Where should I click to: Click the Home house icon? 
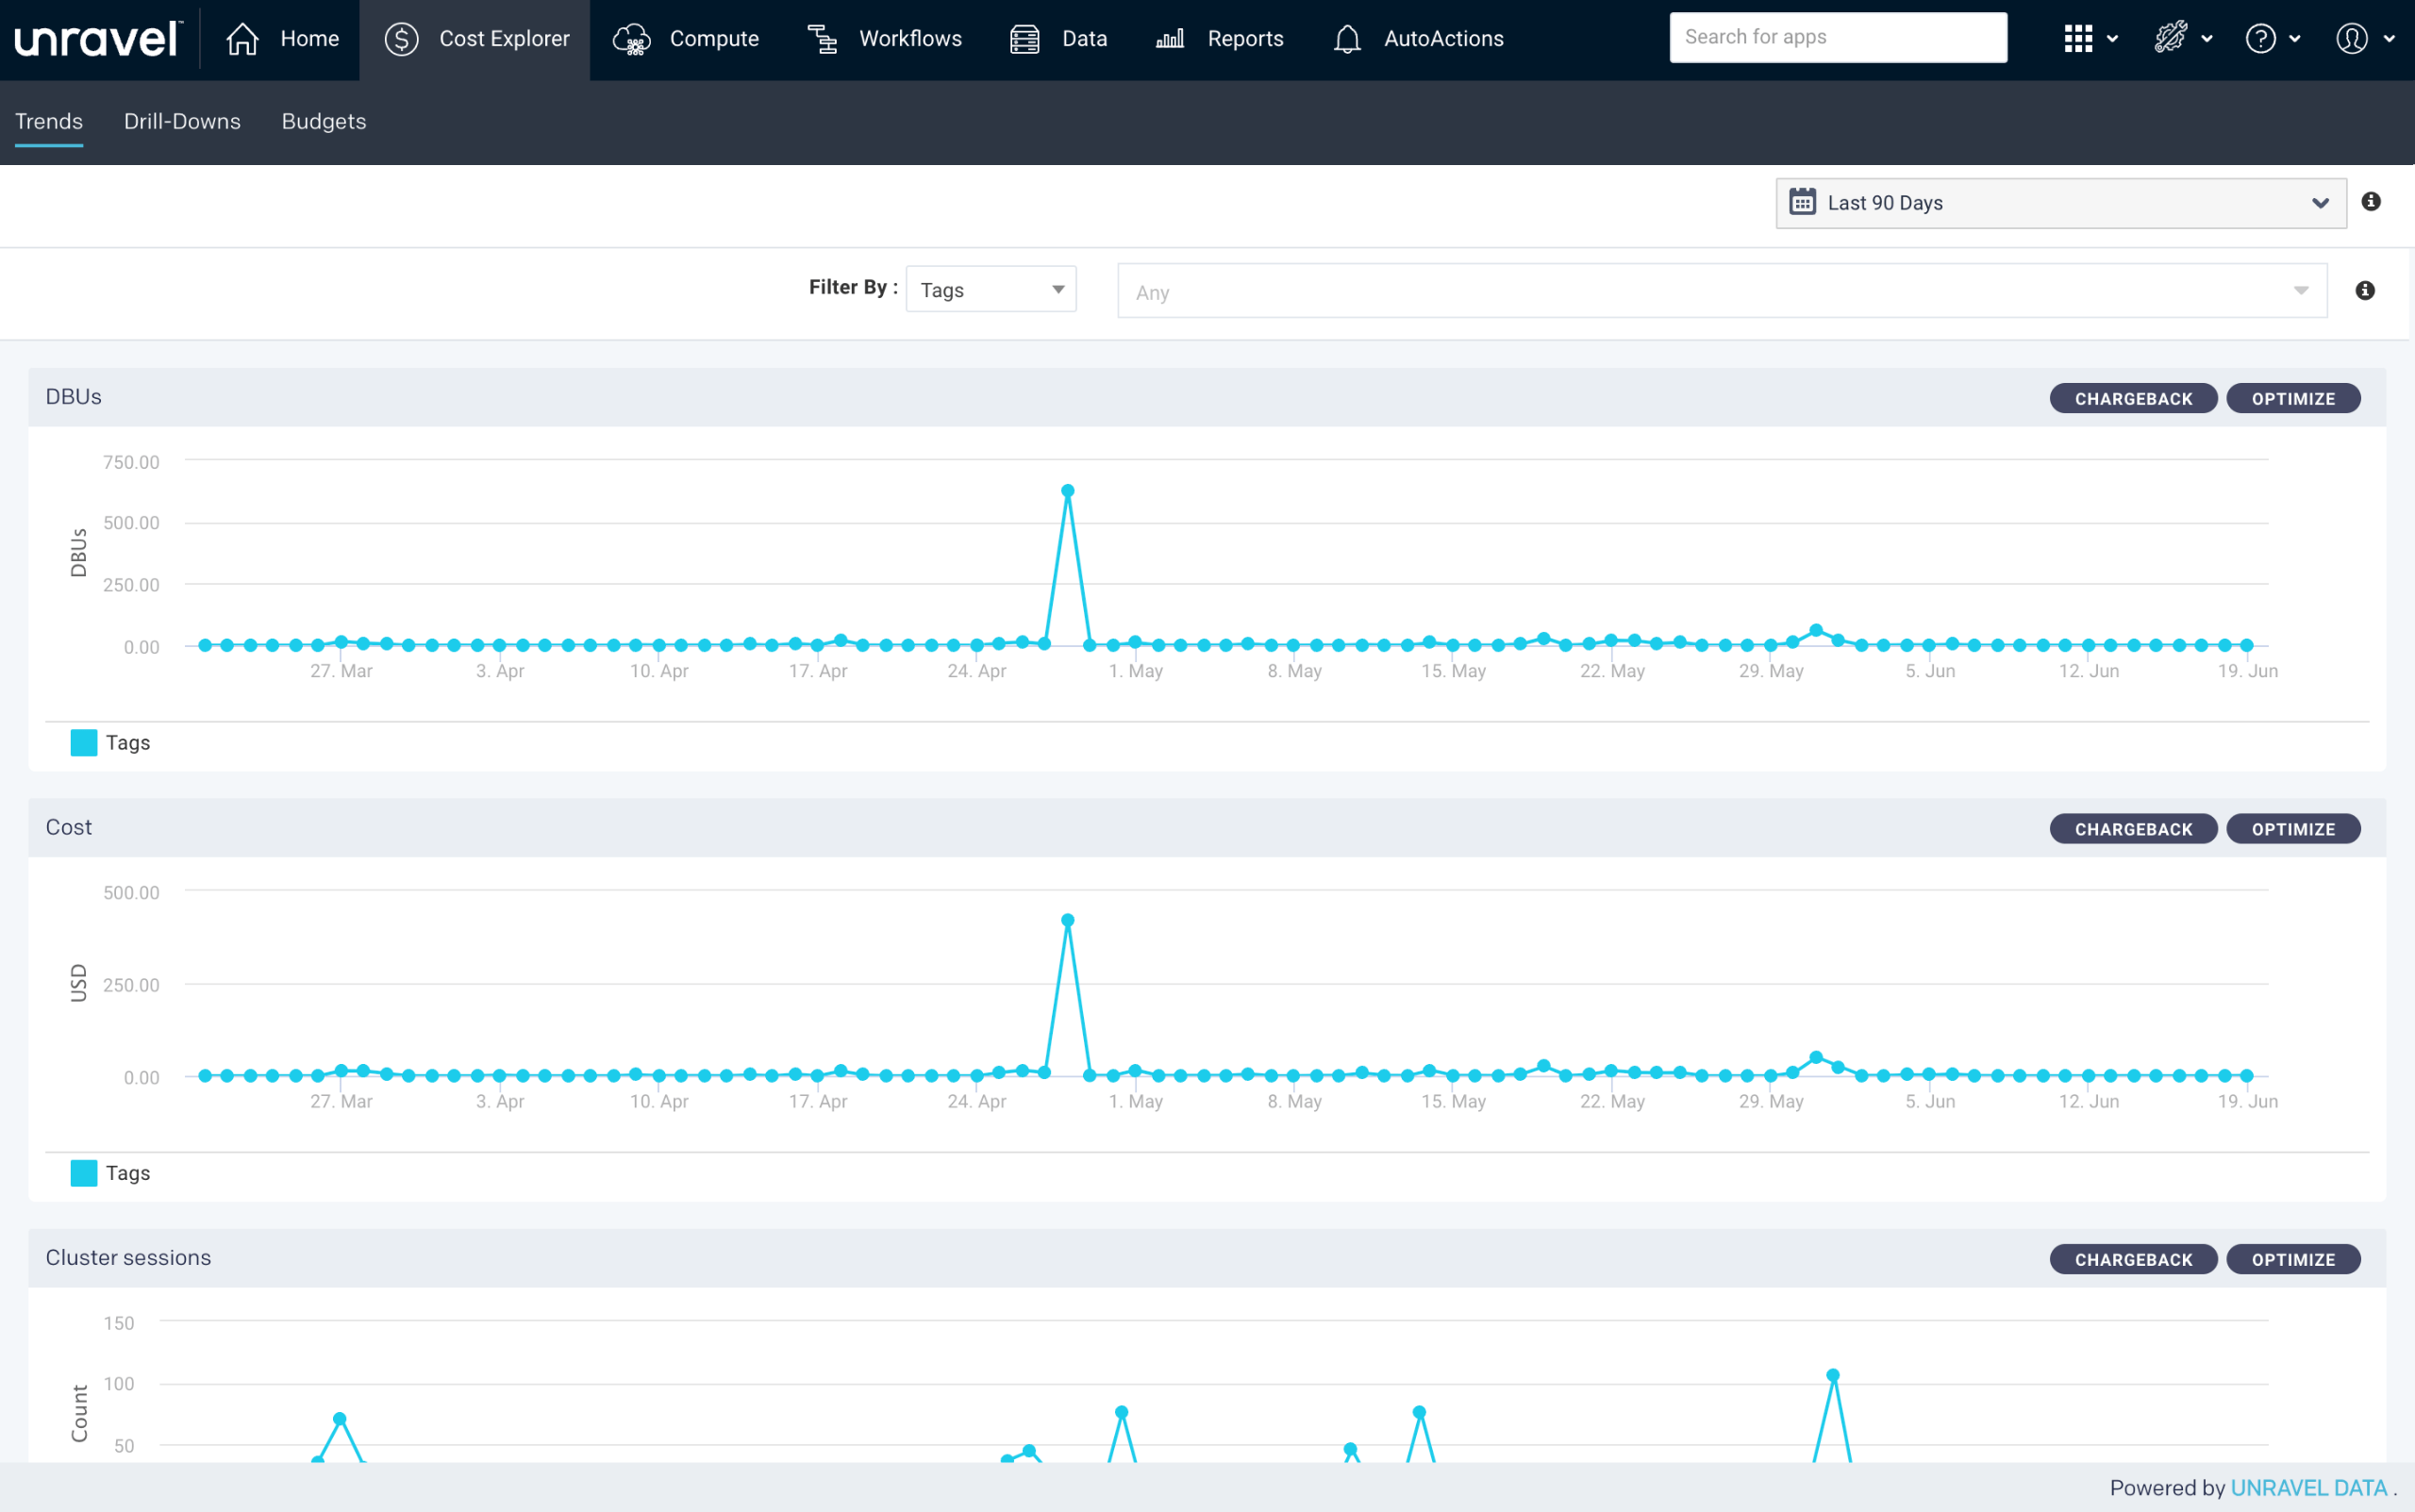tap(242, 39)
